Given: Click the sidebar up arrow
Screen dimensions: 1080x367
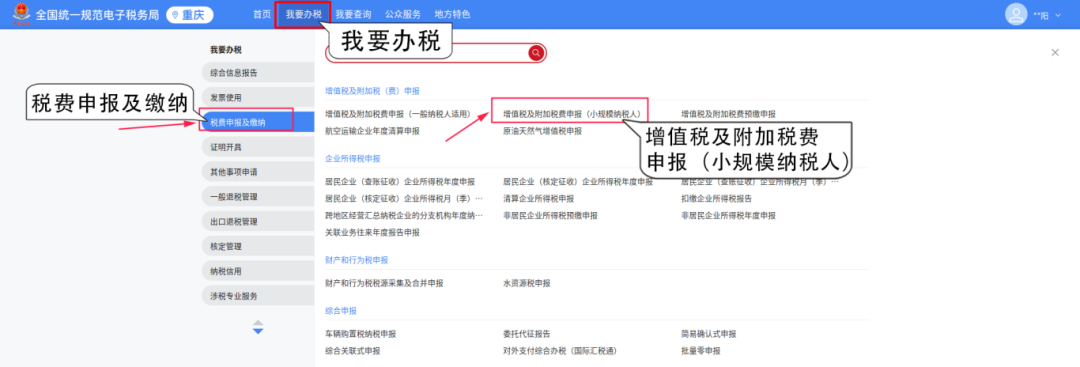Looking at the screenshot, I should pos(258,322).
